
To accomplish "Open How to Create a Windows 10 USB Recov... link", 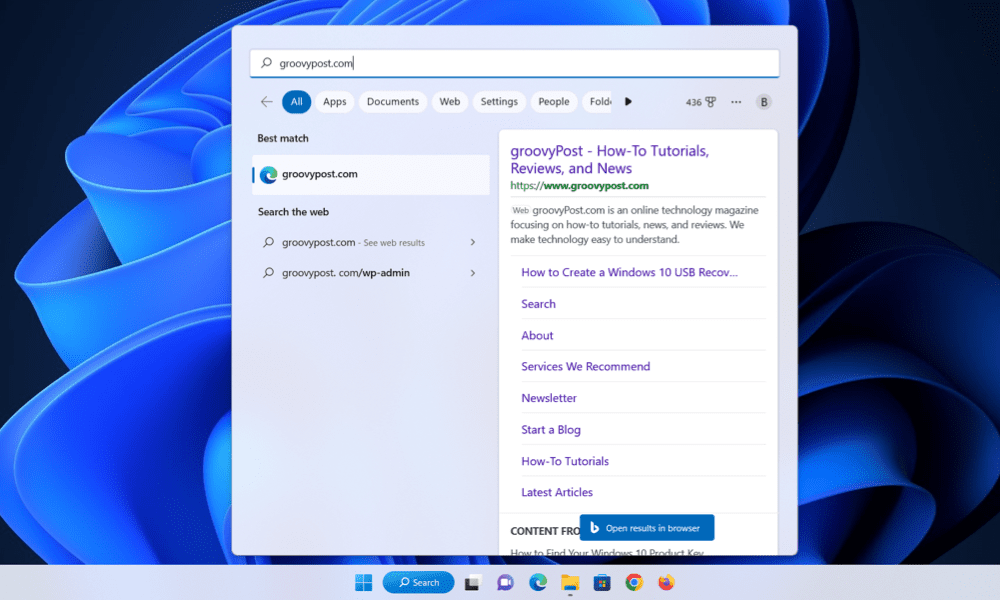I will pos(629,272).
